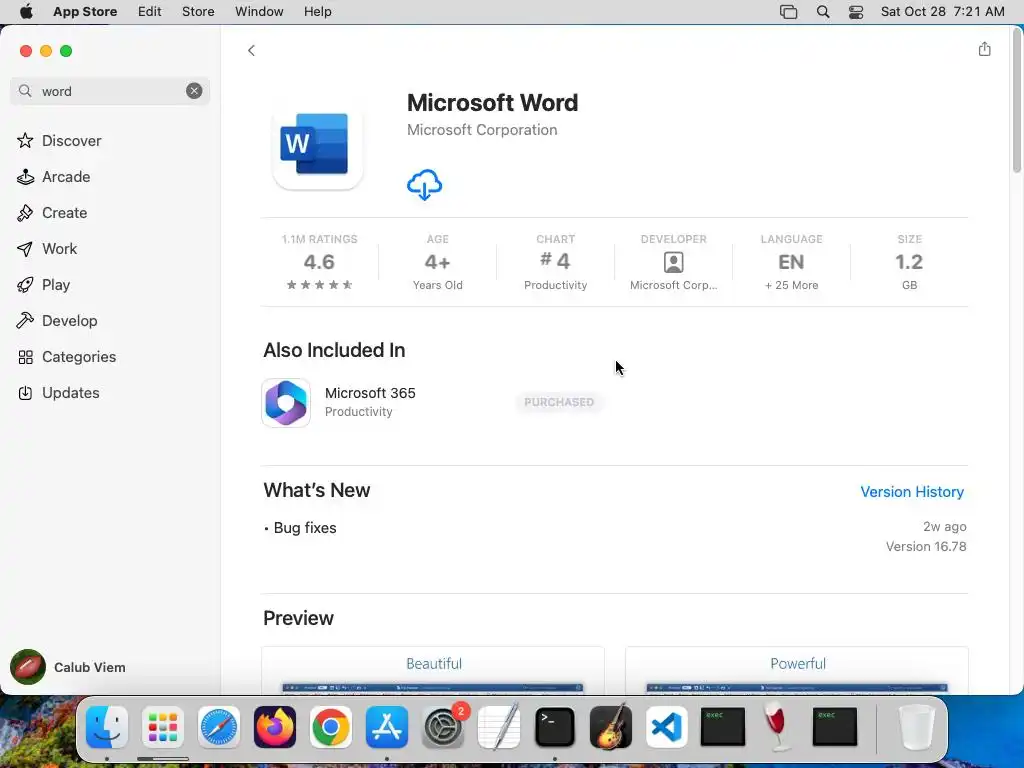The height and width of the screenshot is (768, 1024).
Task: Download Microsoft Word via cloud icon
Action: (x=424, y=185)
